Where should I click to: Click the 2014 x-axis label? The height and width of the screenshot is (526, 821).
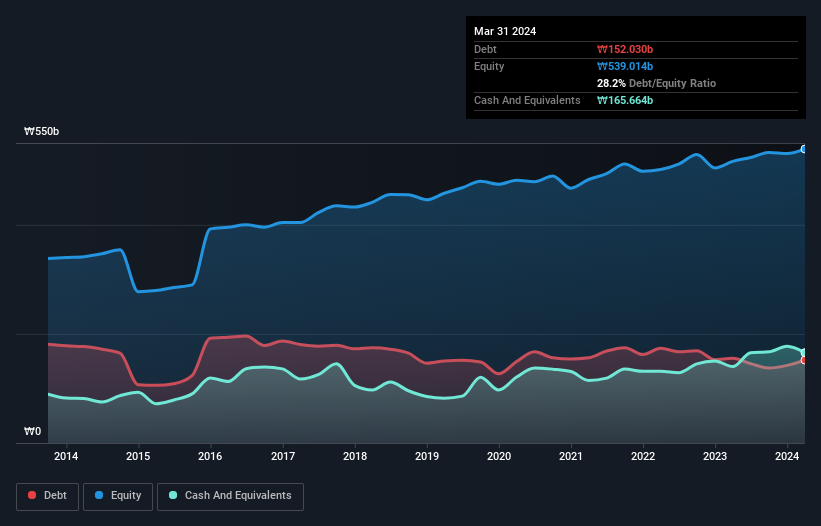click(x=66, y=456)
